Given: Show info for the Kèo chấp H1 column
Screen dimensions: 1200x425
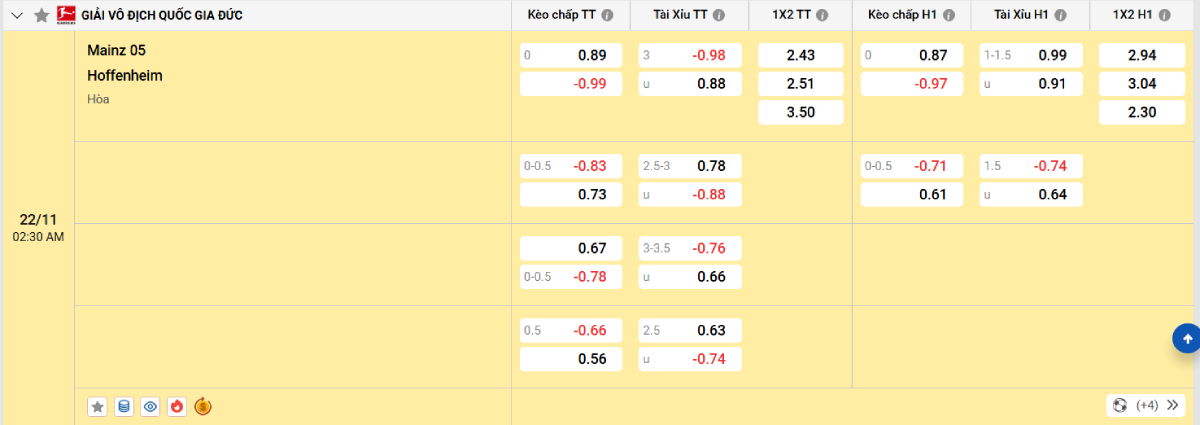Looking at the screenshot, I should [x=949, y=16].
